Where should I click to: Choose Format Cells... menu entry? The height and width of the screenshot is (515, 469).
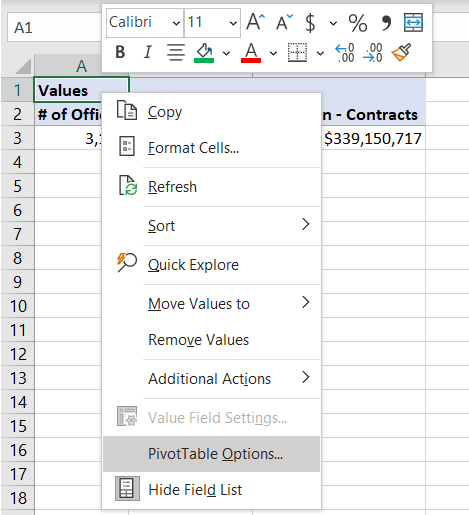coord(211,147)
